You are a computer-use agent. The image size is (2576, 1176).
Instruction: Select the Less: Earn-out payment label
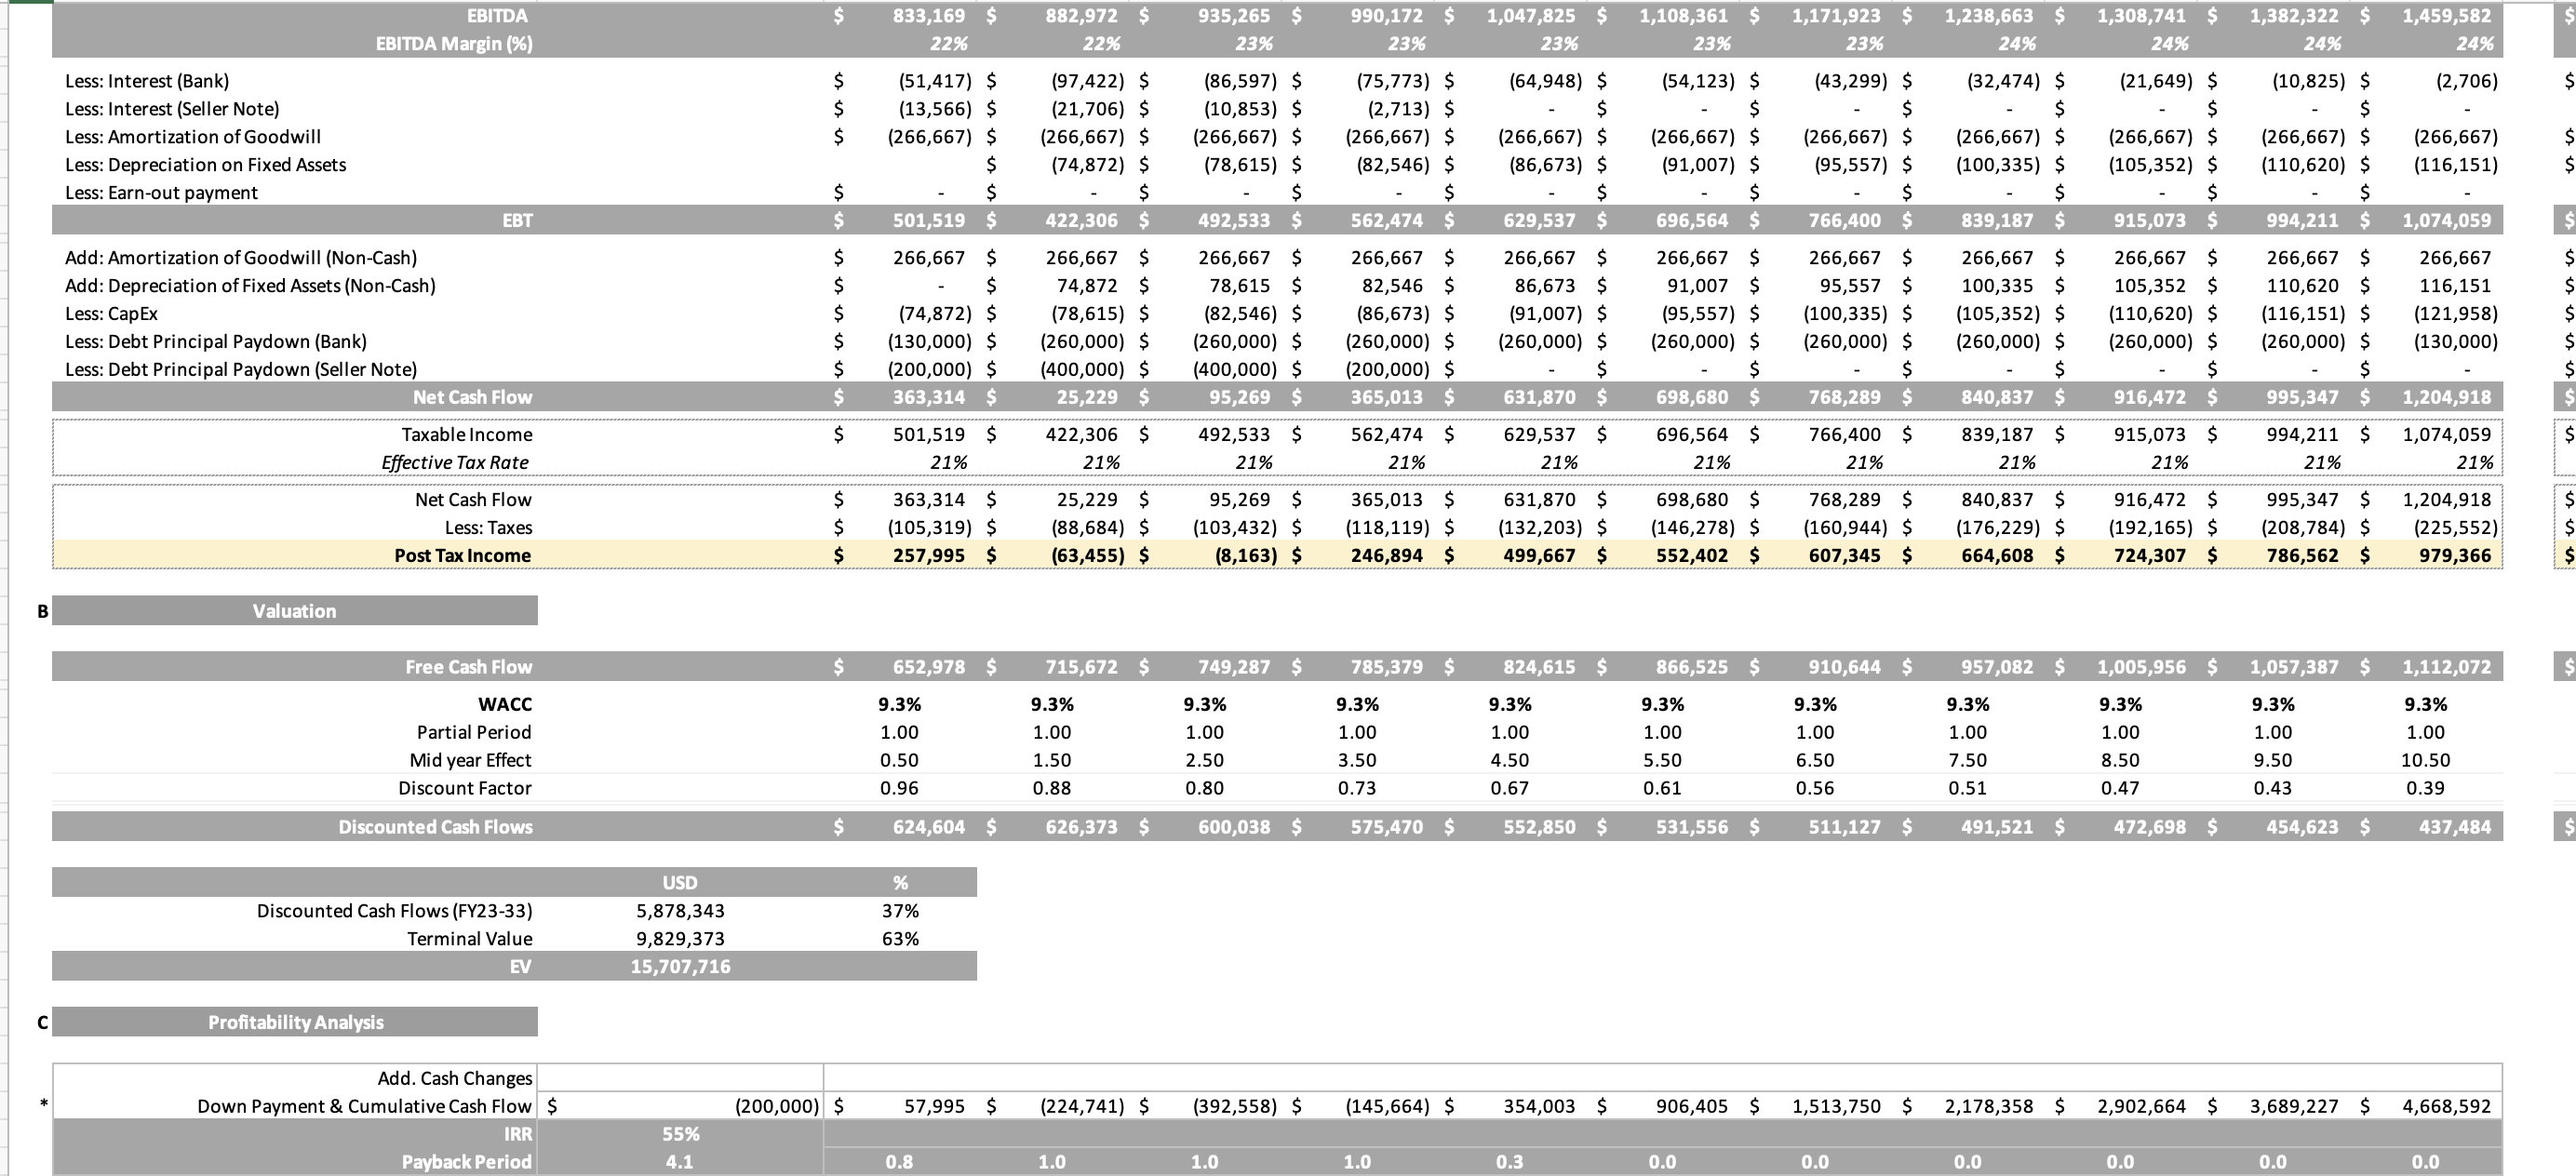(x=161, y=192)
